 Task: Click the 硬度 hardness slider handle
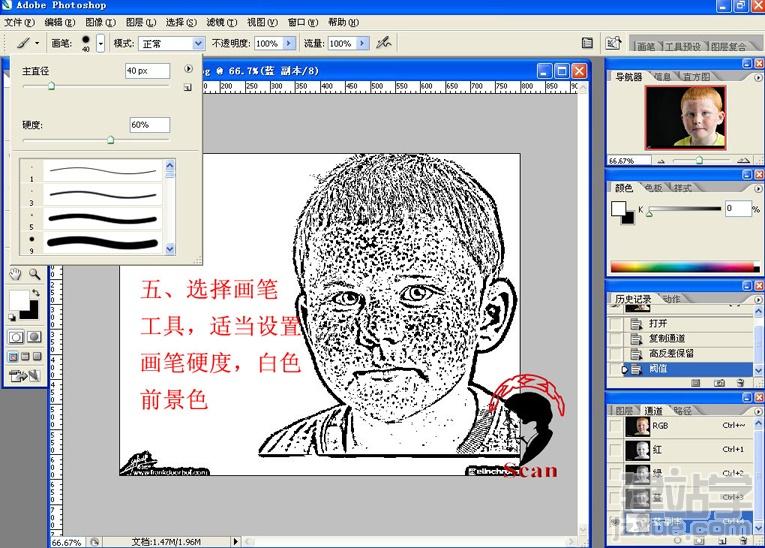click(x=111, y=140)
